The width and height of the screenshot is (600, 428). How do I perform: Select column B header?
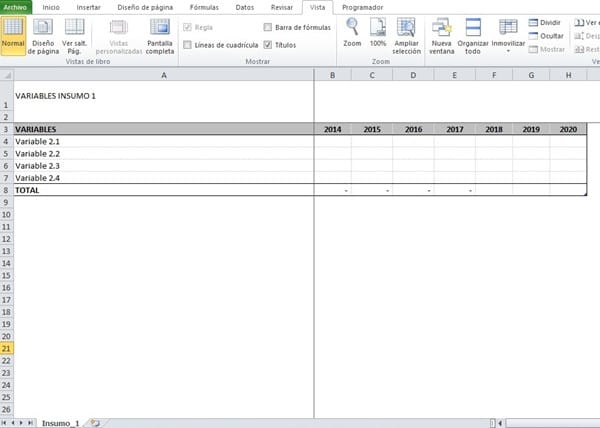point(333,75)
